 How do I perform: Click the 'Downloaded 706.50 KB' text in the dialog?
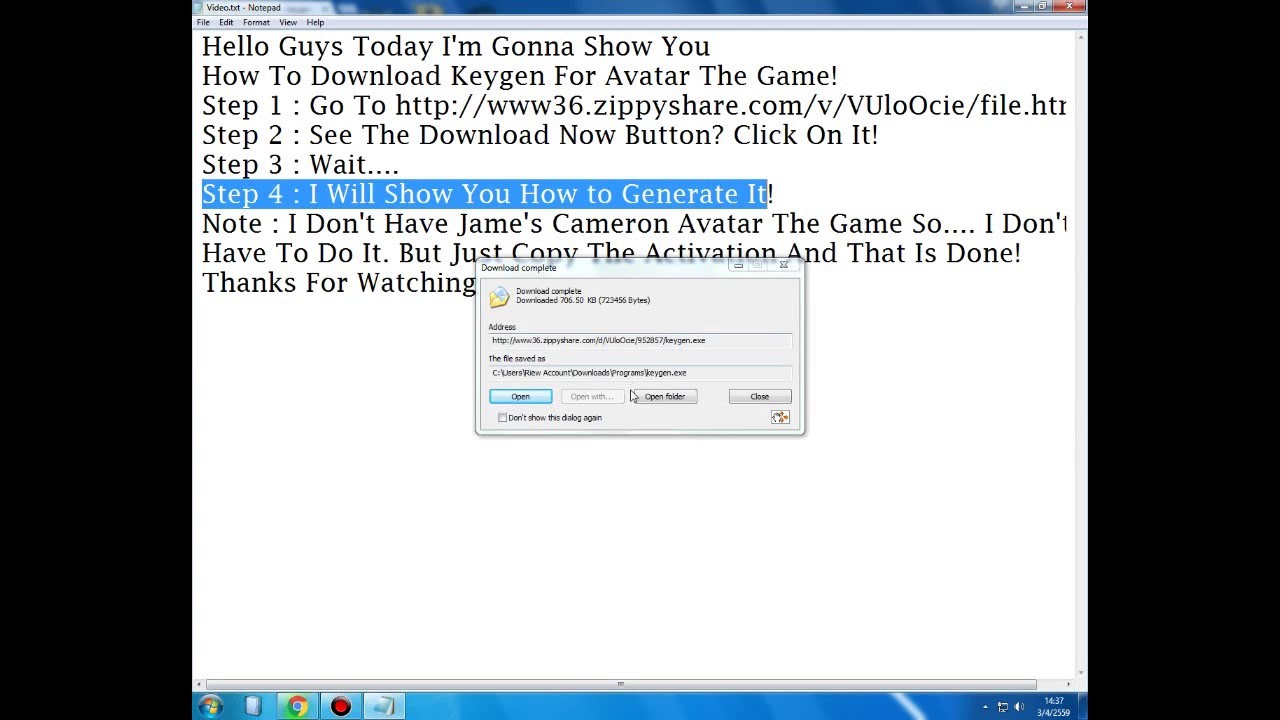(x=583, y=300)
